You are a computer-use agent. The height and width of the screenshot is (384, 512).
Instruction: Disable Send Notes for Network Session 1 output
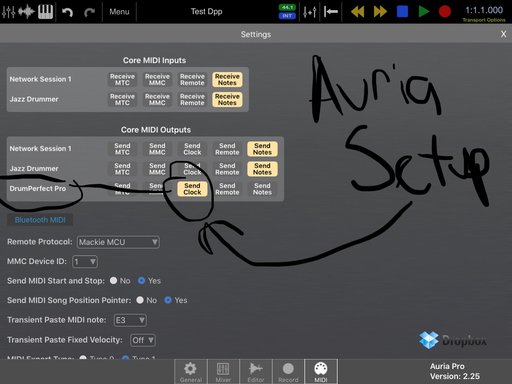coord(262,149)
